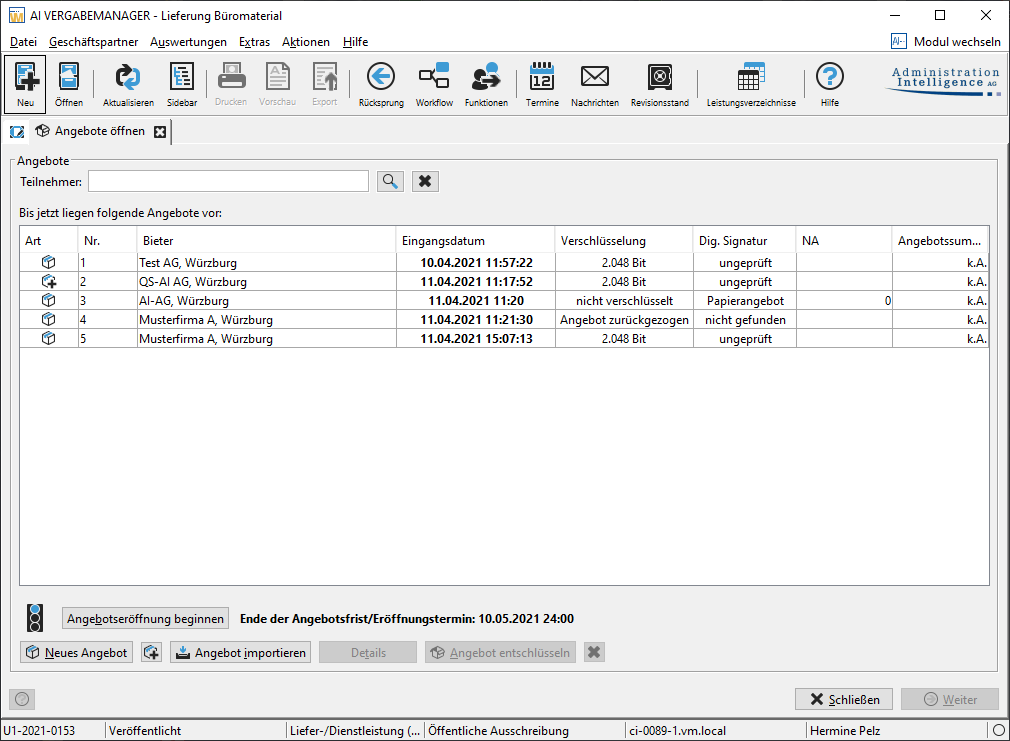Open the Hilfe menu in menu bar
Image resolution: width=1010 pixels, height=741 pixels.
[356, 42]
